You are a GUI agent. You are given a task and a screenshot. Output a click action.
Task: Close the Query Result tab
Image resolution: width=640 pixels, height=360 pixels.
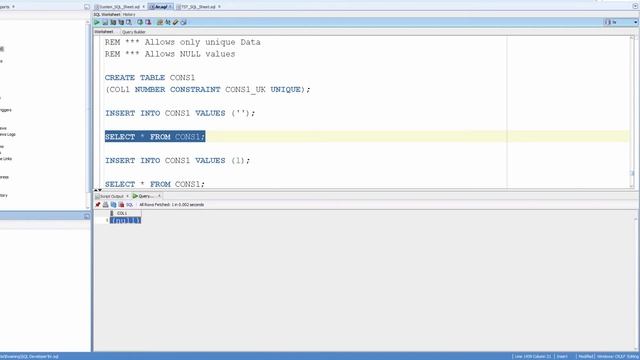click(159, 196)
